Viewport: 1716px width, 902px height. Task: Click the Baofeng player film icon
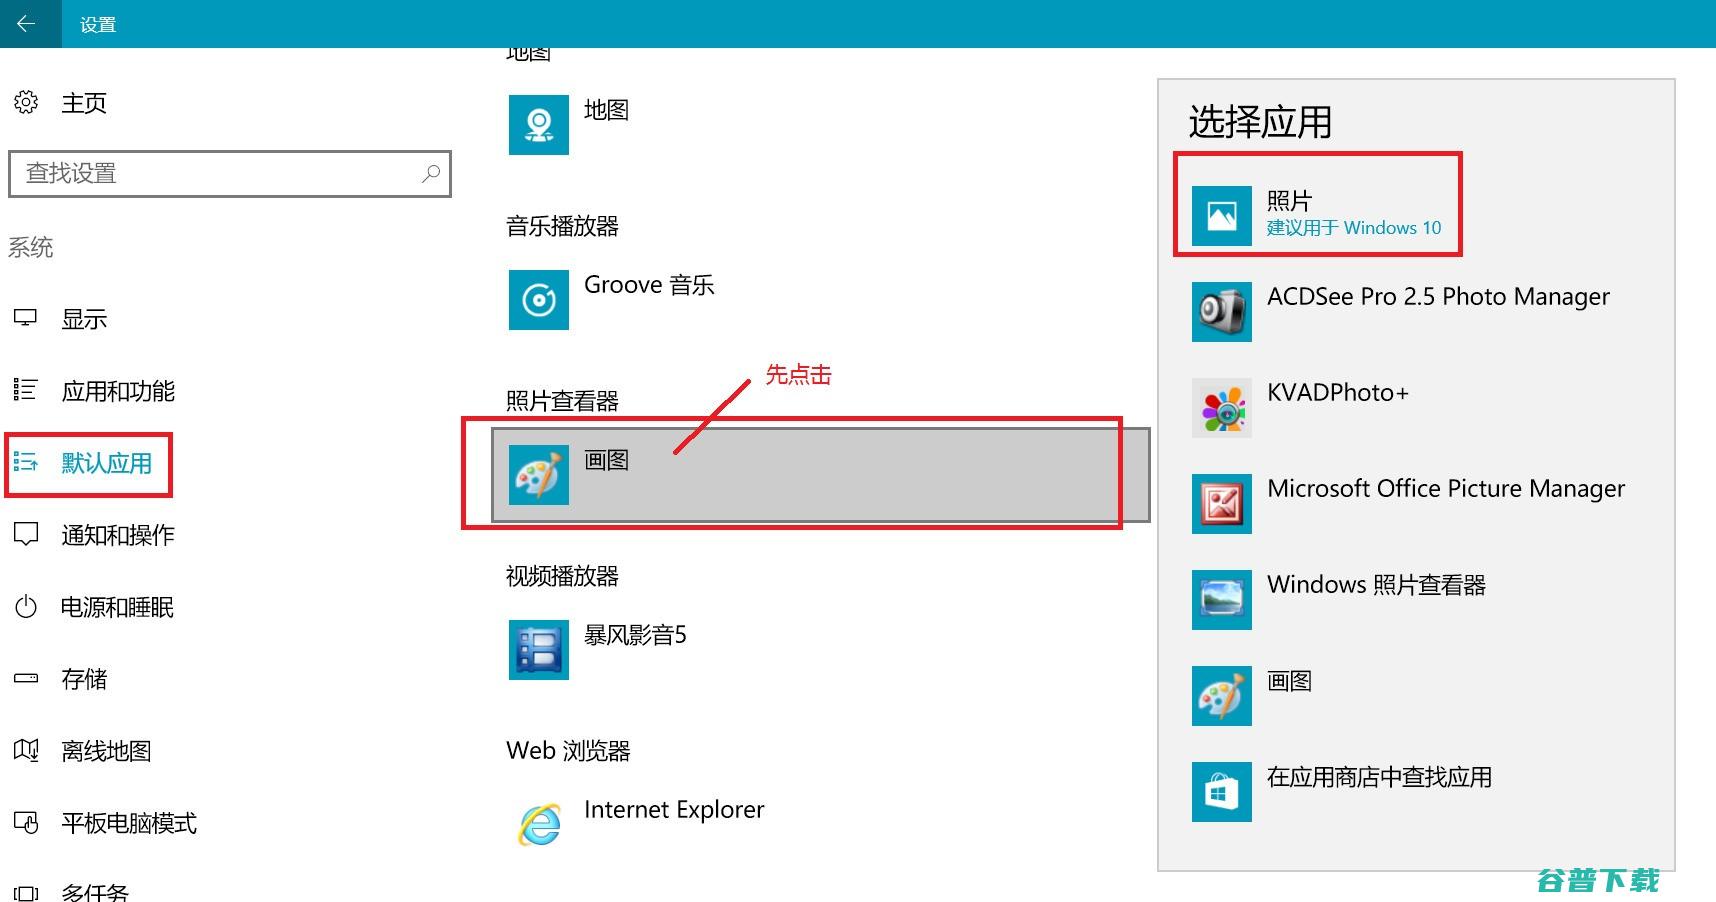point(539,650)
